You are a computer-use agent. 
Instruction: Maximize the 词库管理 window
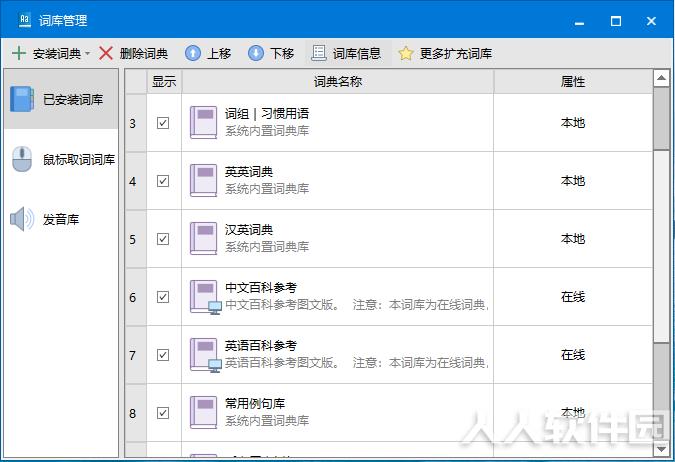pos(616,21)
